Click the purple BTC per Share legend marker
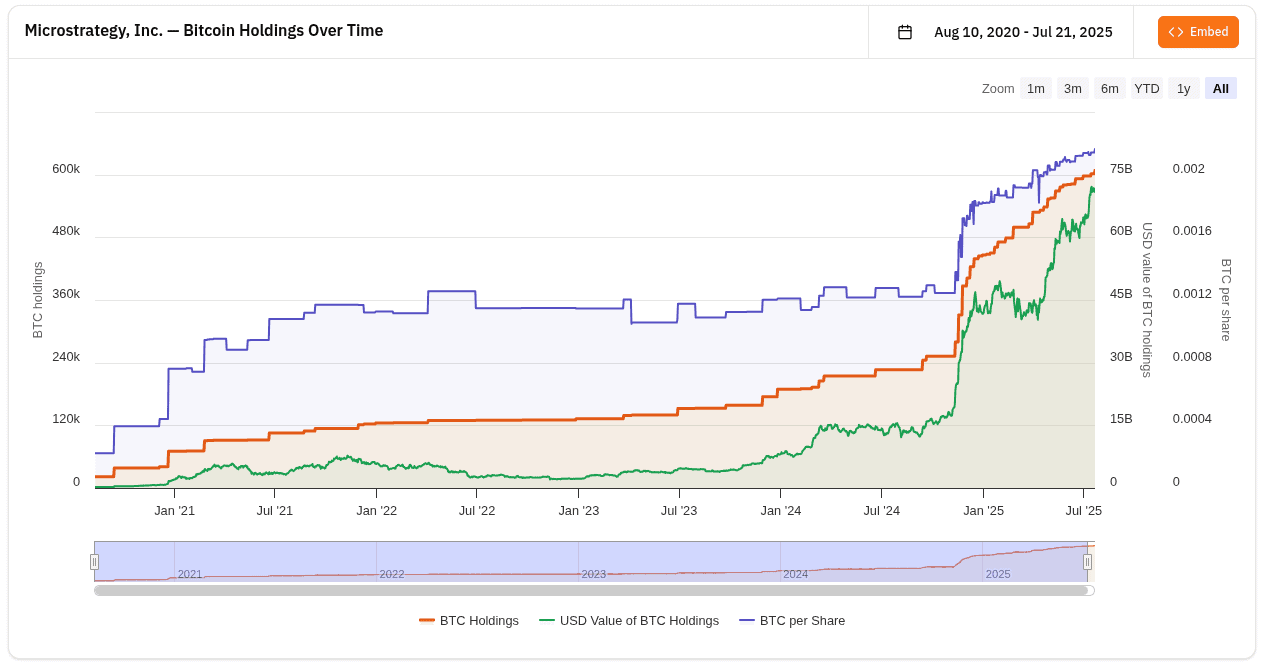The height and width of the screenshot is (666, 1264). [x=747, y=621]
